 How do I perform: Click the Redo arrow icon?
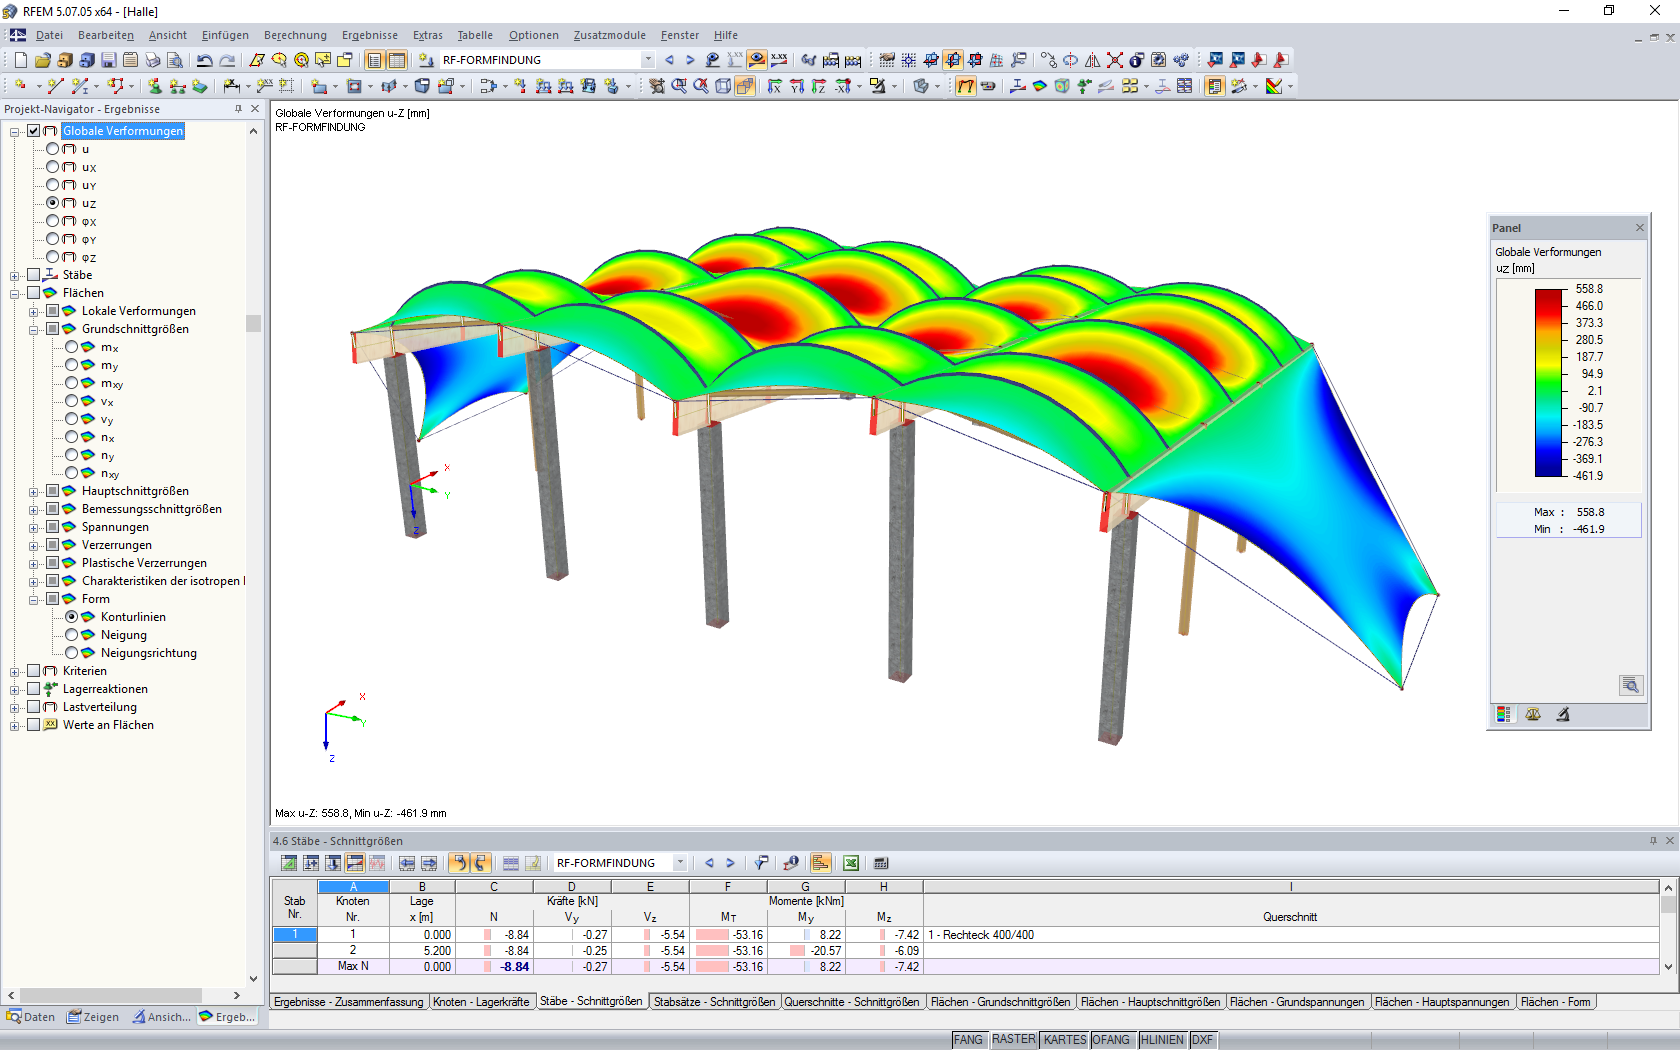228,60
